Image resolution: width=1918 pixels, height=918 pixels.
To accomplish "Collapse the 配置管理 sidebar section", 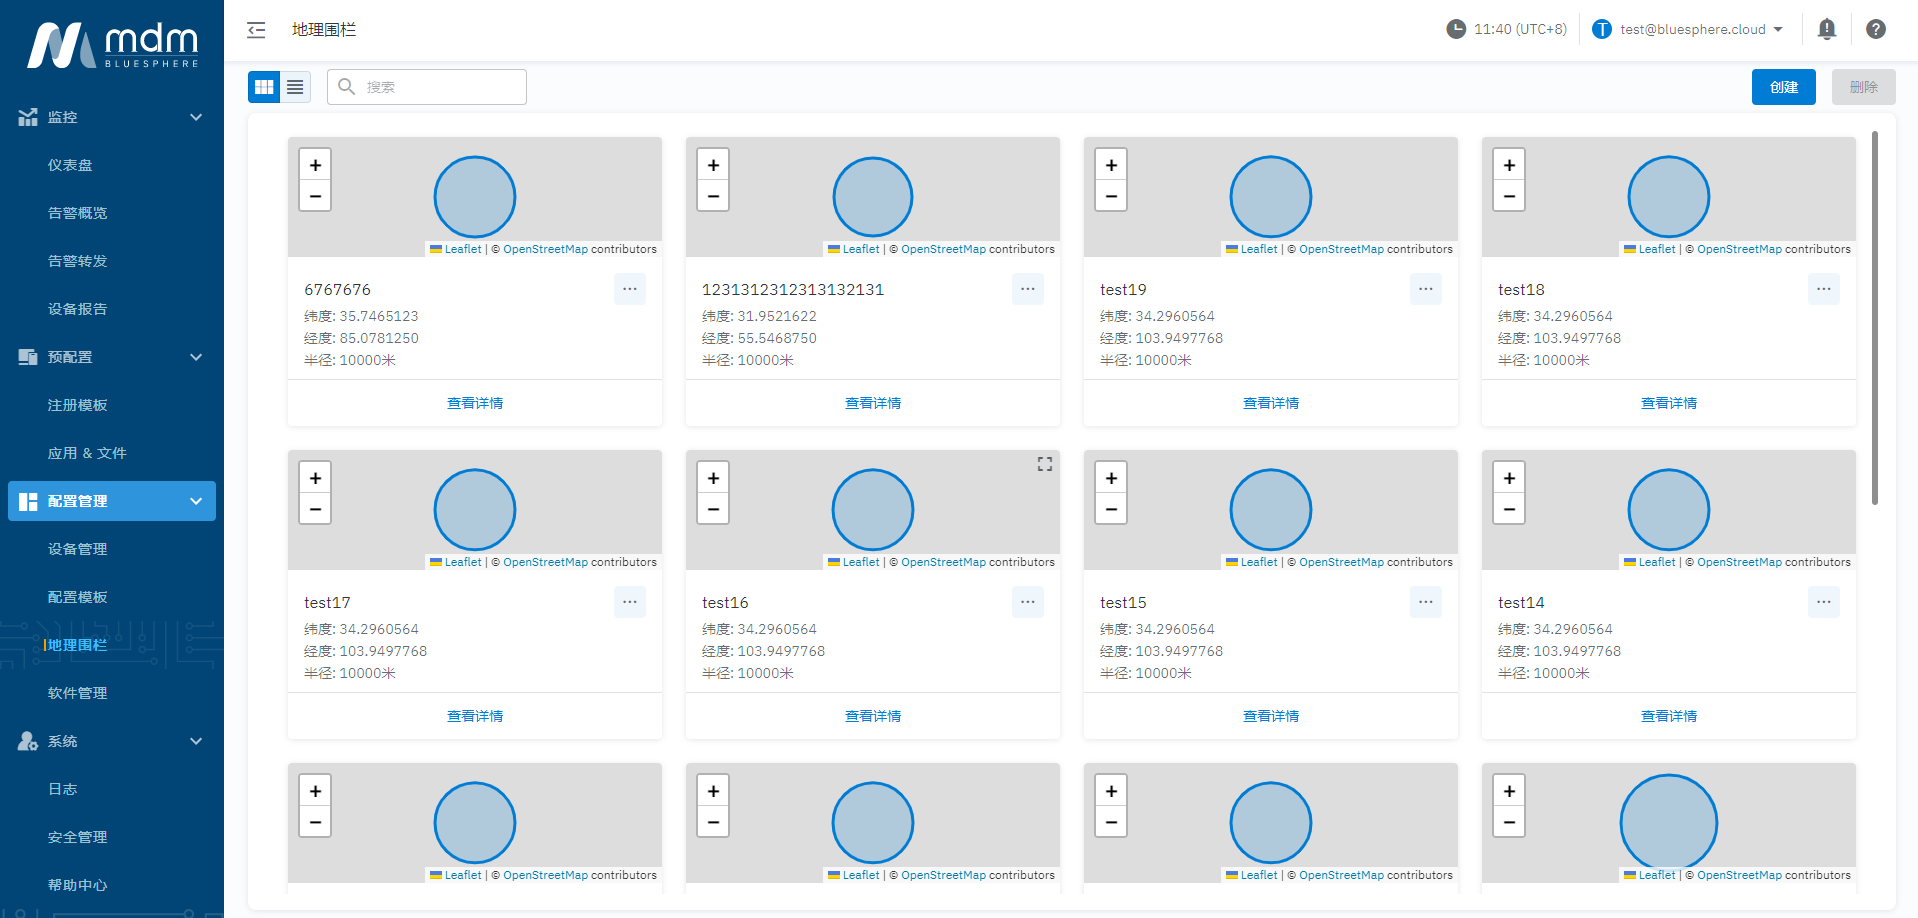I will coord(196,501).
